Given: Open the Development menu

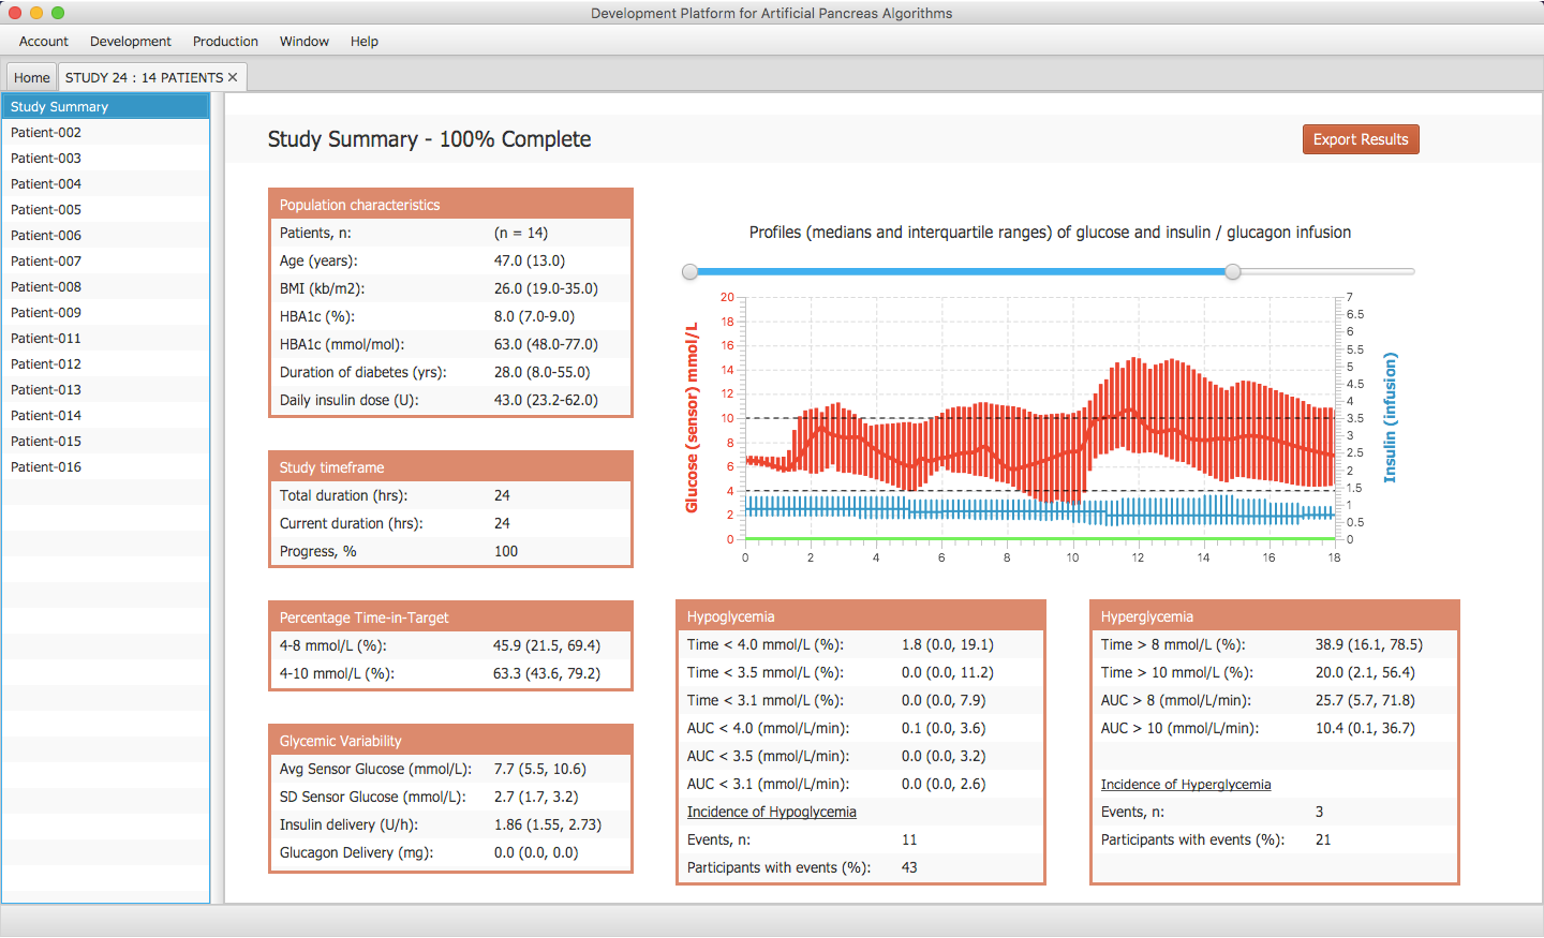Looking at the screenshot, I should 130,41.
